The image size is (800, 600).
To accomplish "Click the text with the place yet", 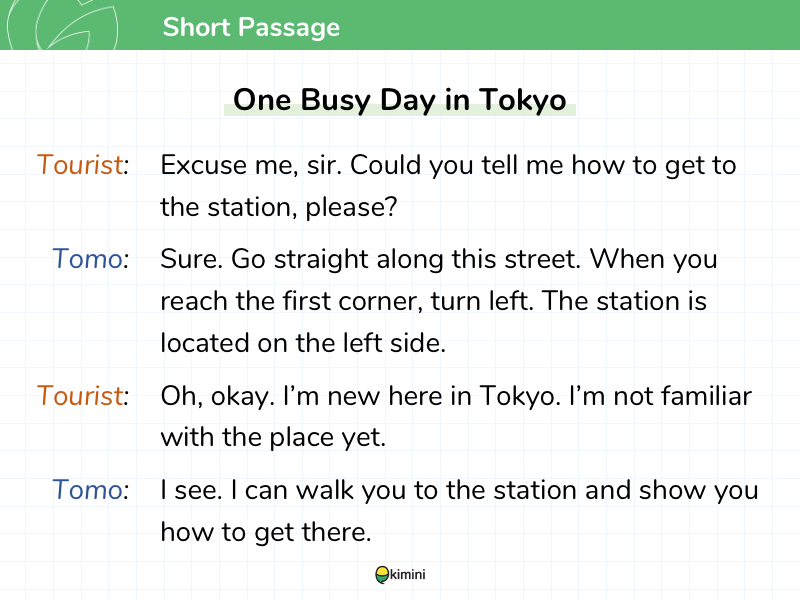I will click(x=273, y=438).
